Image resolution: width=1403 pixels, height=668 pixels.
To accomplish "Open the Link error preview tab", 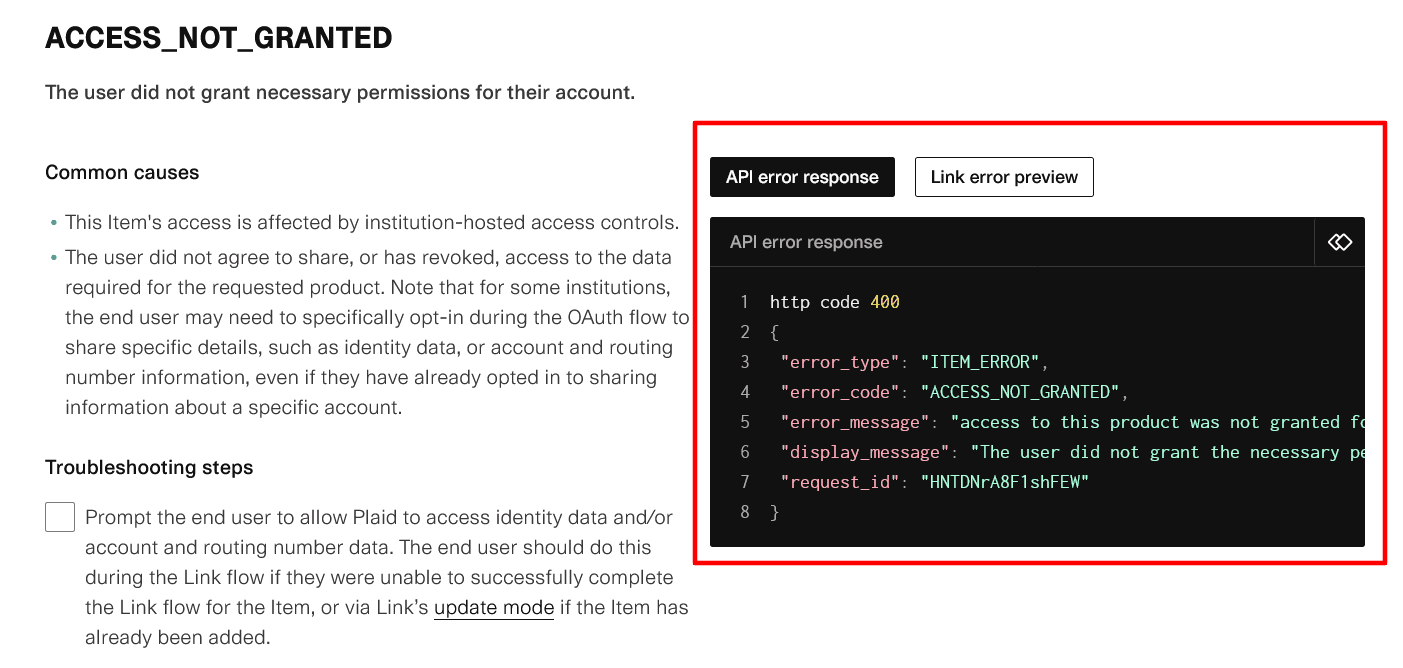I will [x=1004, y=177].
